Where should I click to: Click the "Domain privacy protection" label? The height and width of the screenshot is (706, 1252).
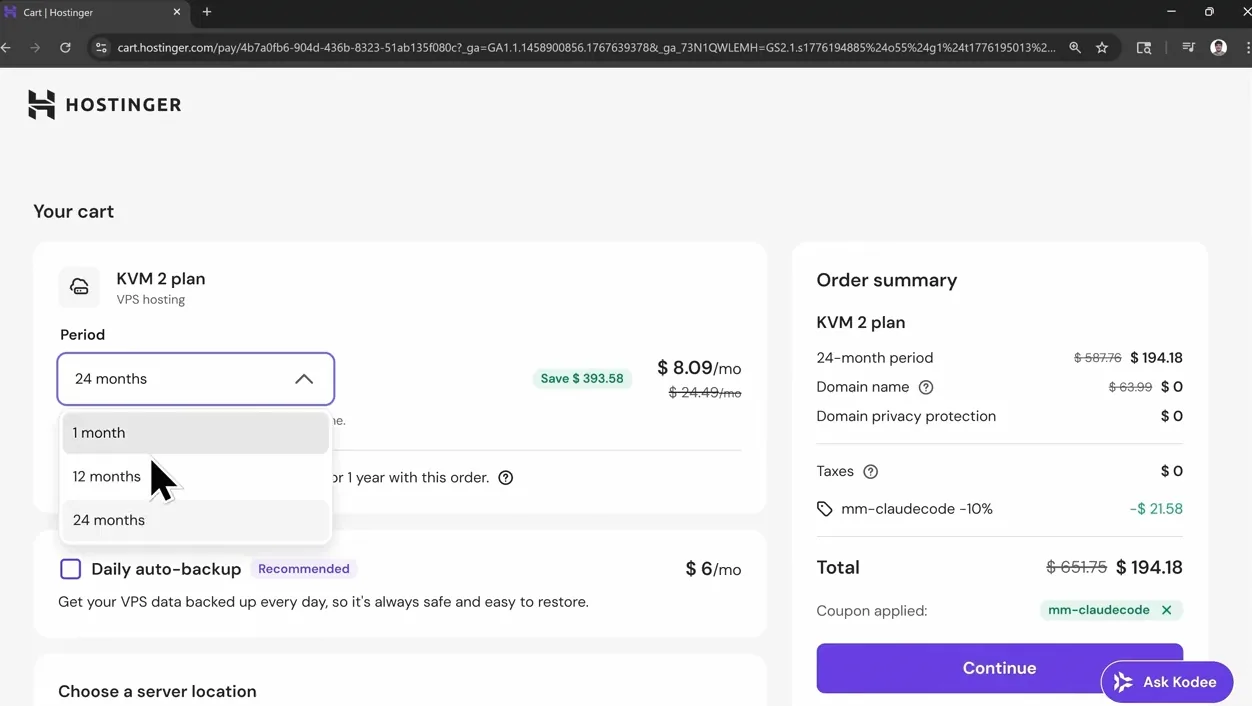[x=906, y=416]
